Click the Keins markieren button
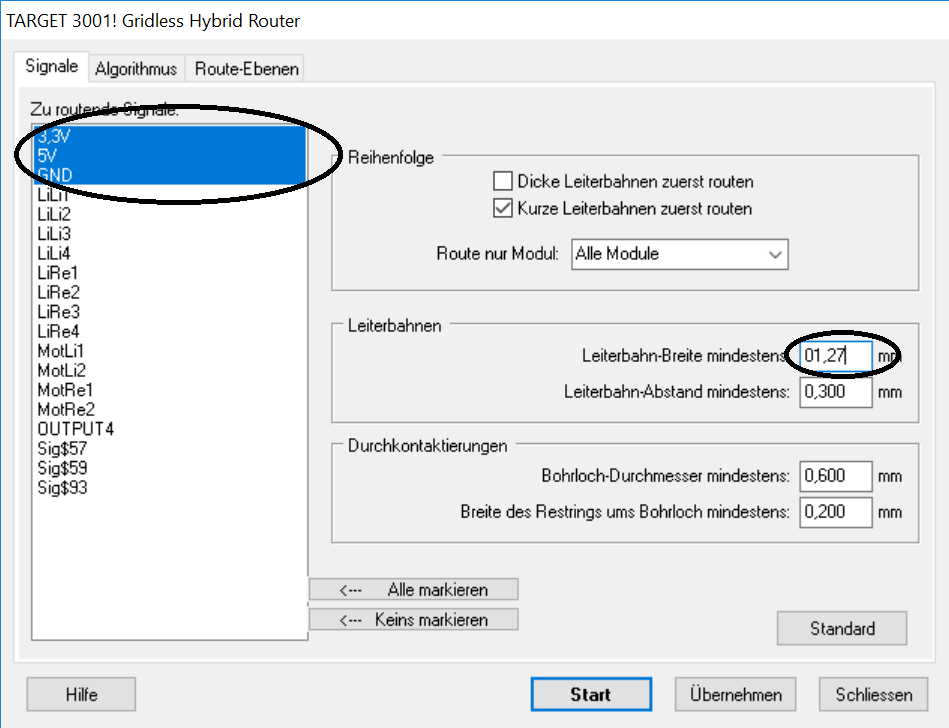949x728 pixels. (x=414, y=620)
